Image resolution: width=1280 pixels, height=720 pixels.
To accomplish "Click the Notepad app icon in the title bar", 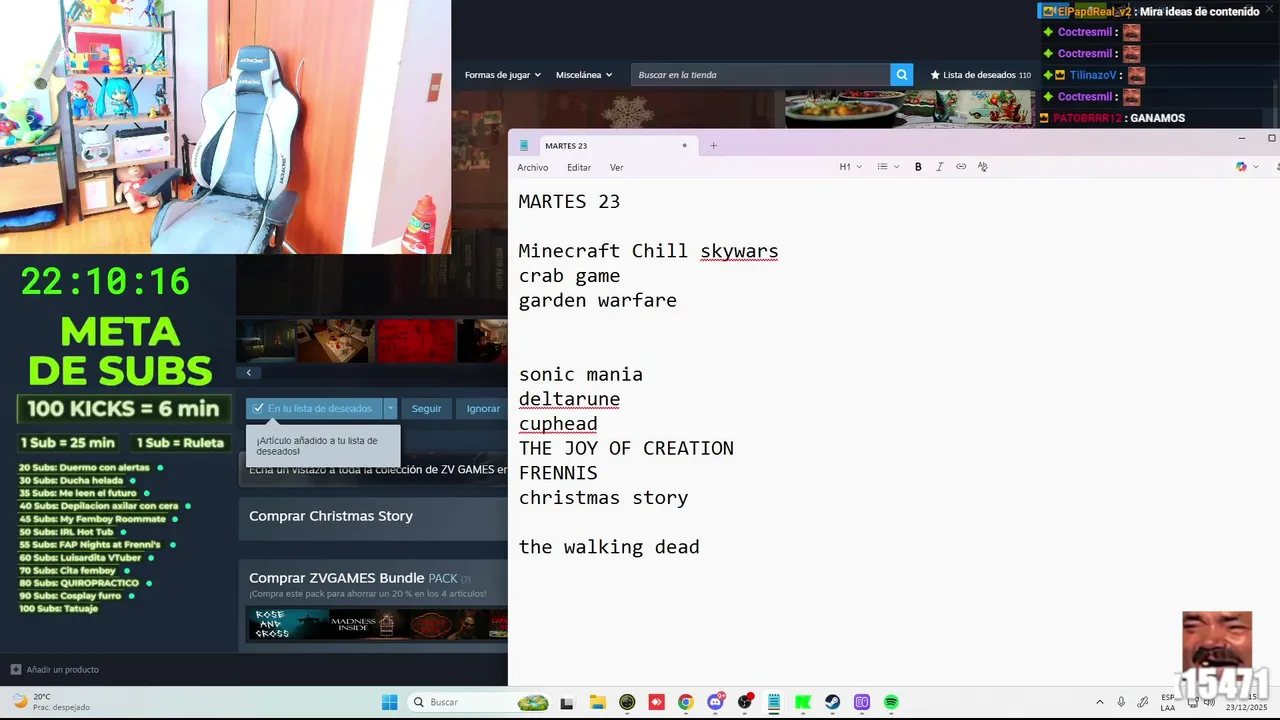I will click(523, 146).
